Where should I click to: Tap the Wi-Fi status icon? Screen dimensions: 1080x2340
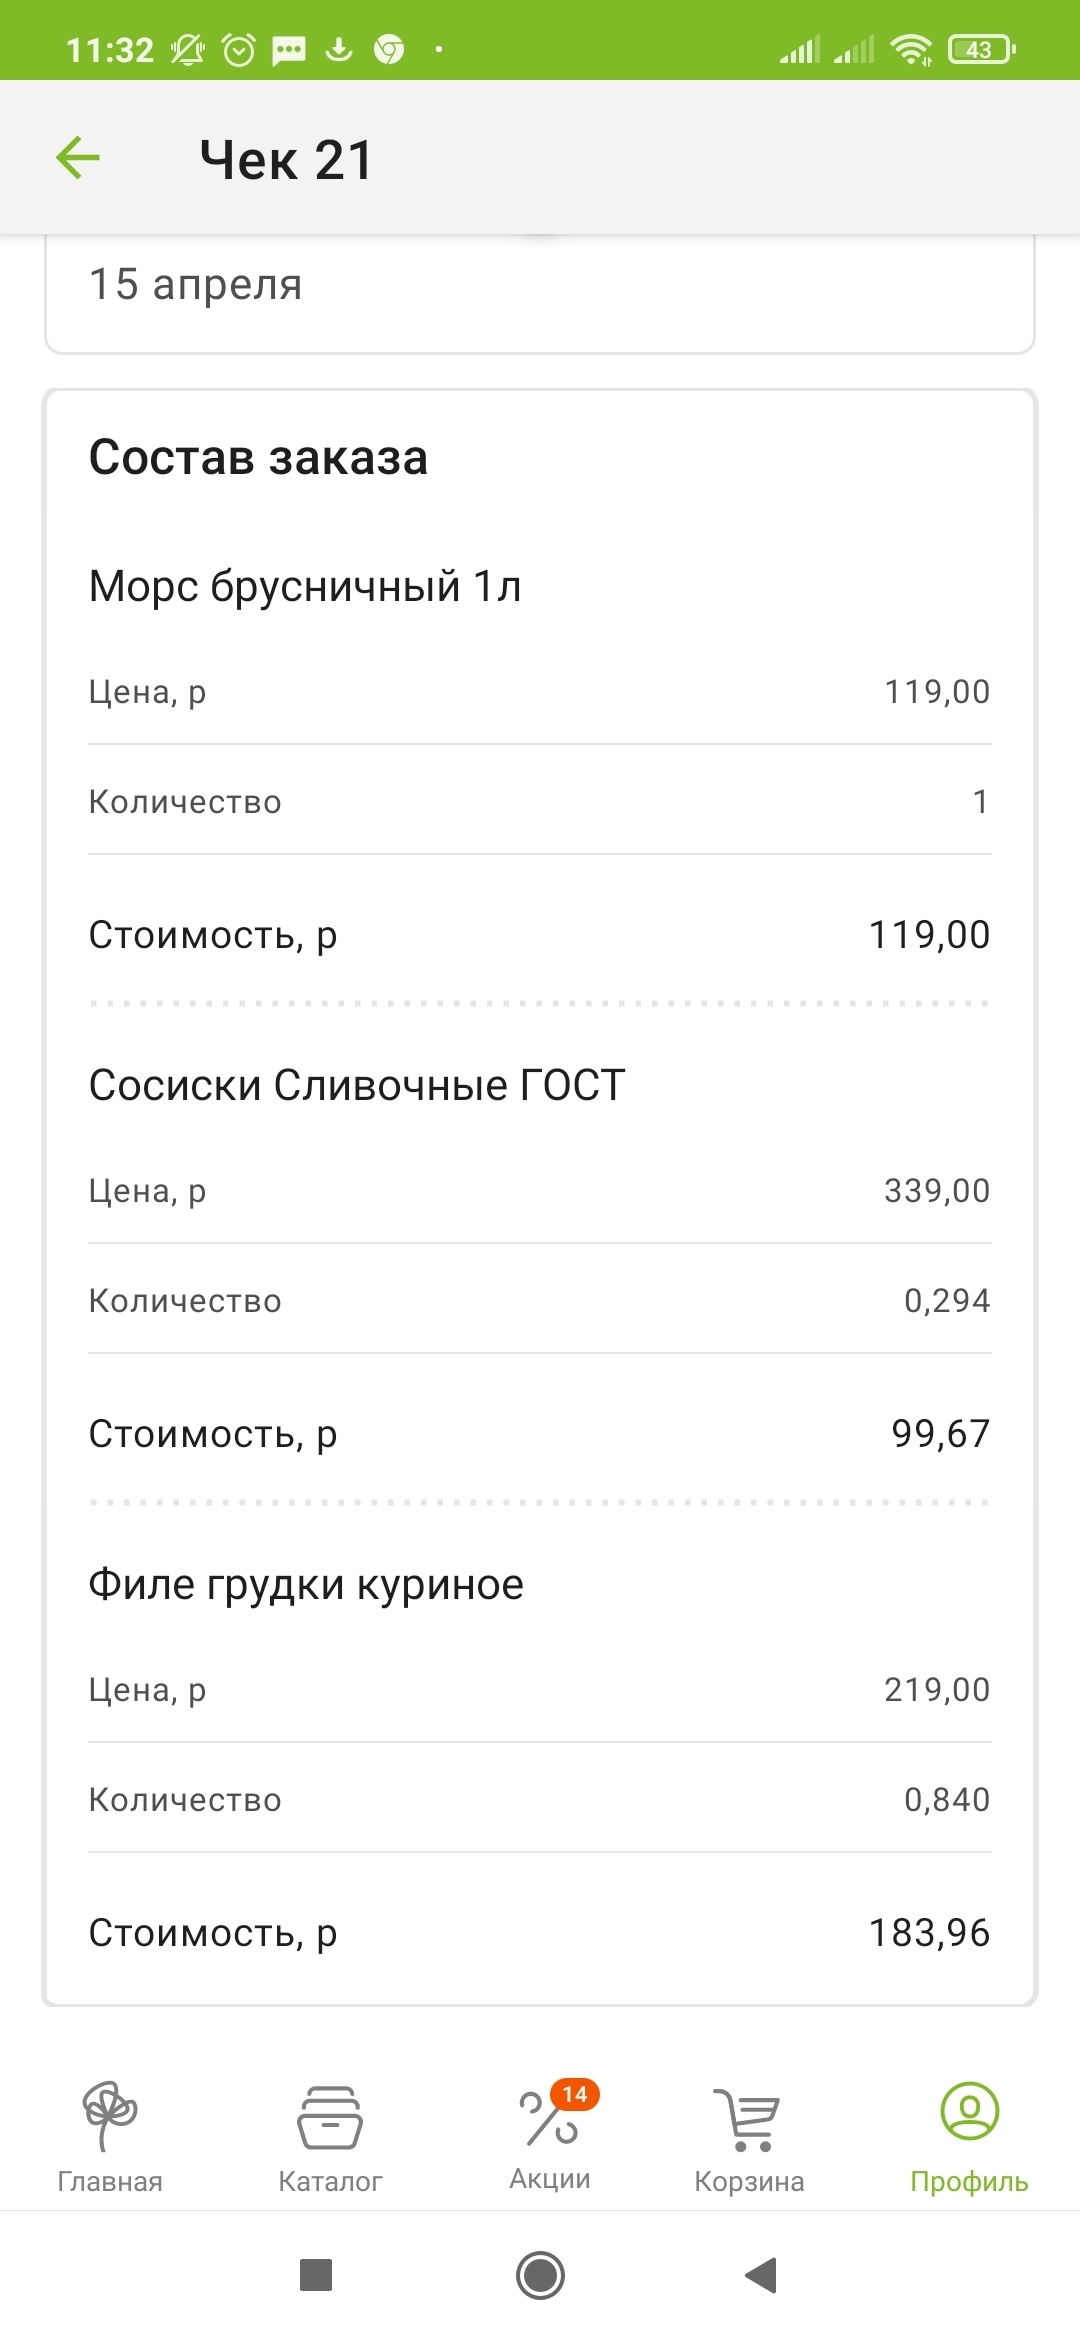click(x=911, y=49)
